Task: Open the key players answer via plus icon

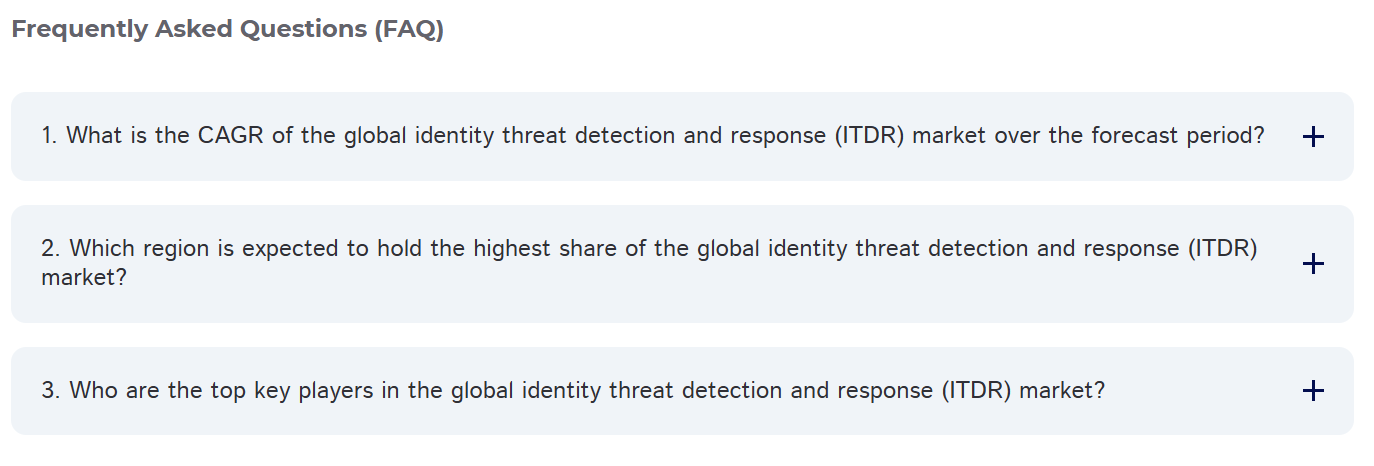Action: coord(1314,391)
